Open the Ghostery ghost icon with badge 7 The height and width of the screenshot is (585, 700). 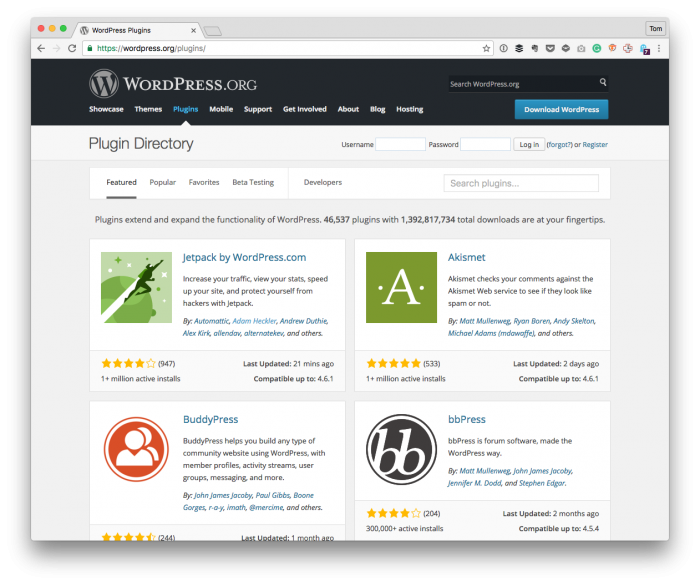click(x=644, y=49)
